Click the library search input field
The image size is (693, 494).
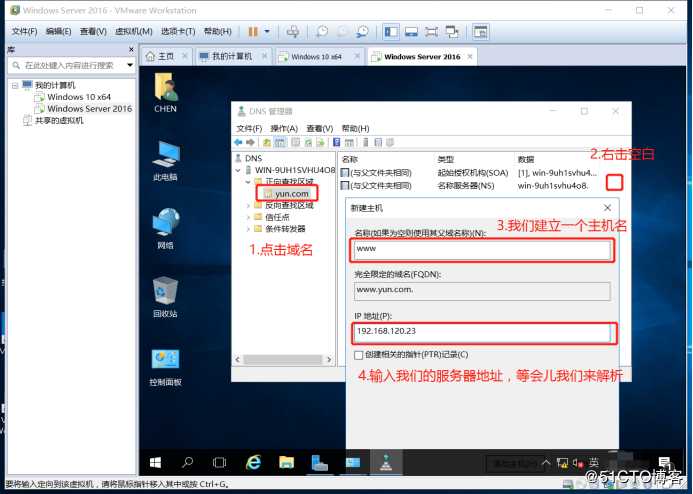[x=69, y=65]
